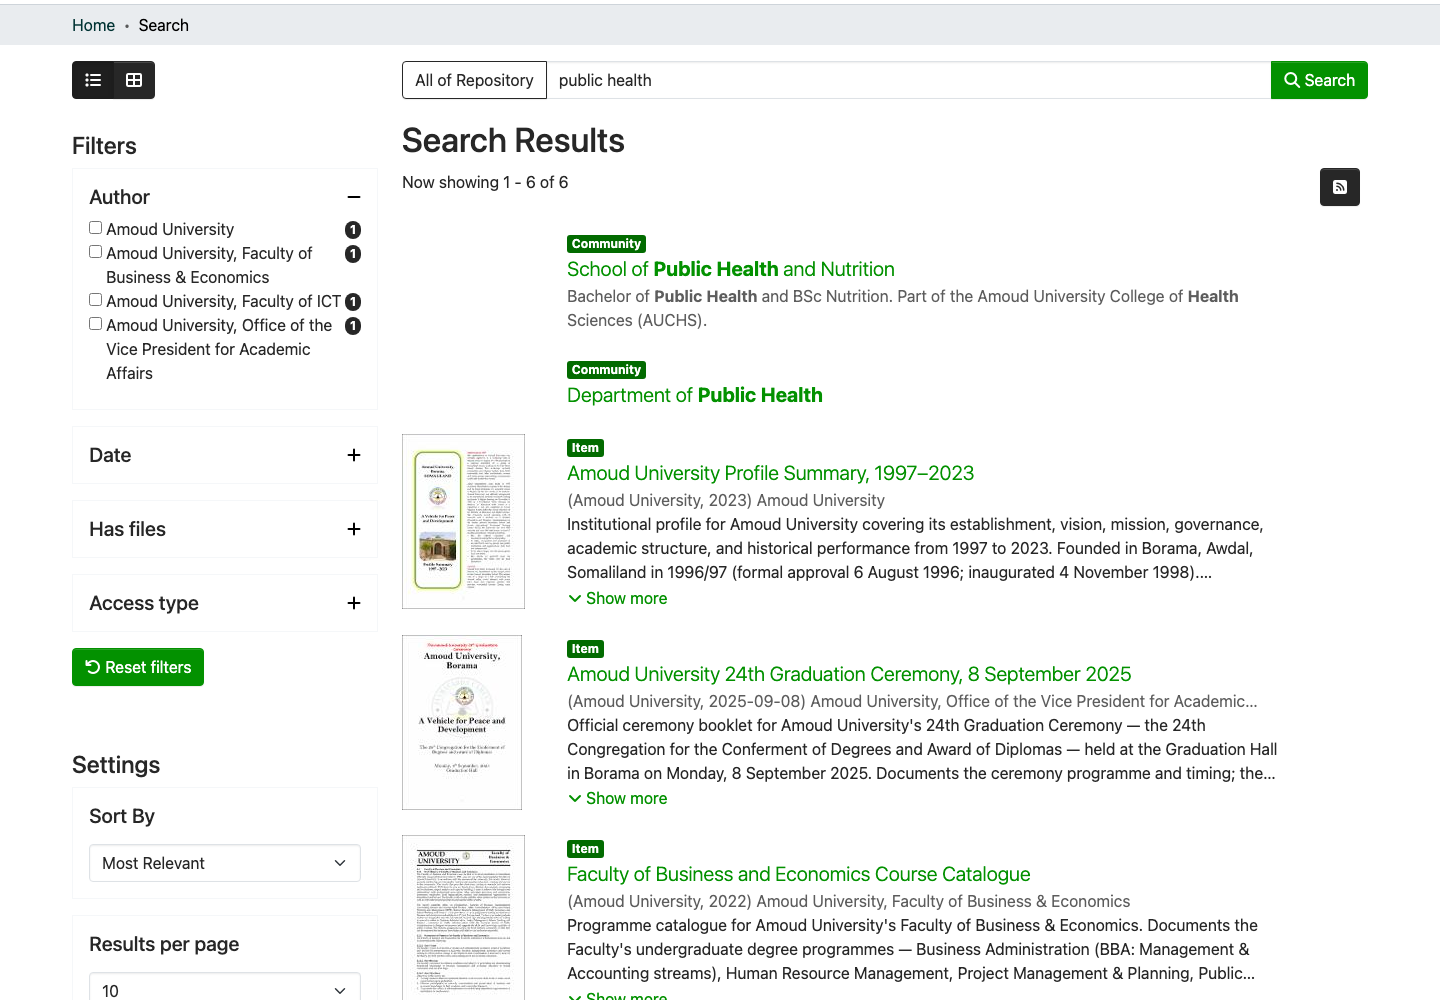The width and height of the screenshot is (1440, 1000).
Task: Click the search query input field
Action: click(909, 80)
